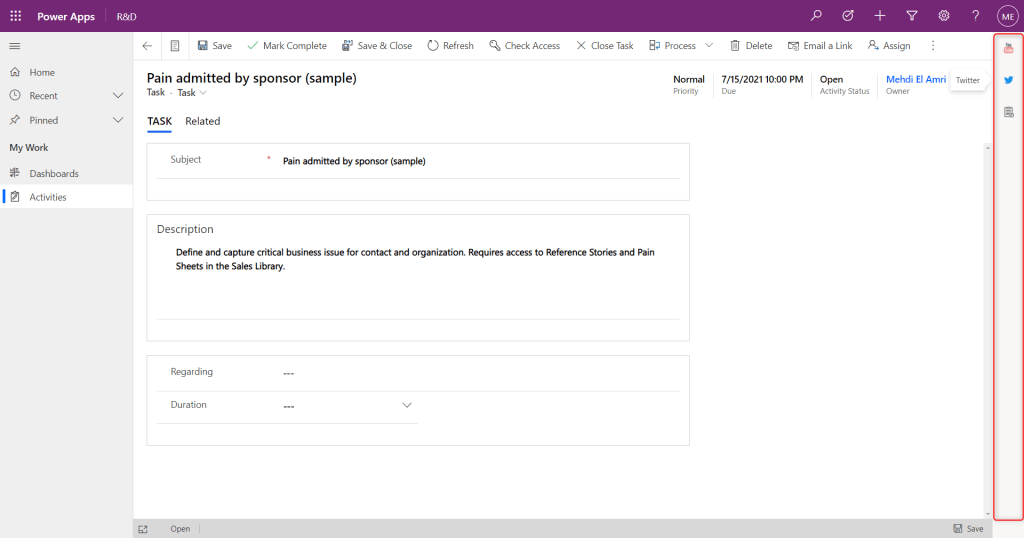The height and width of the screenshot is (538, 1024).
Task: Expand the Pinned section chevron
Action: (118, 120)
